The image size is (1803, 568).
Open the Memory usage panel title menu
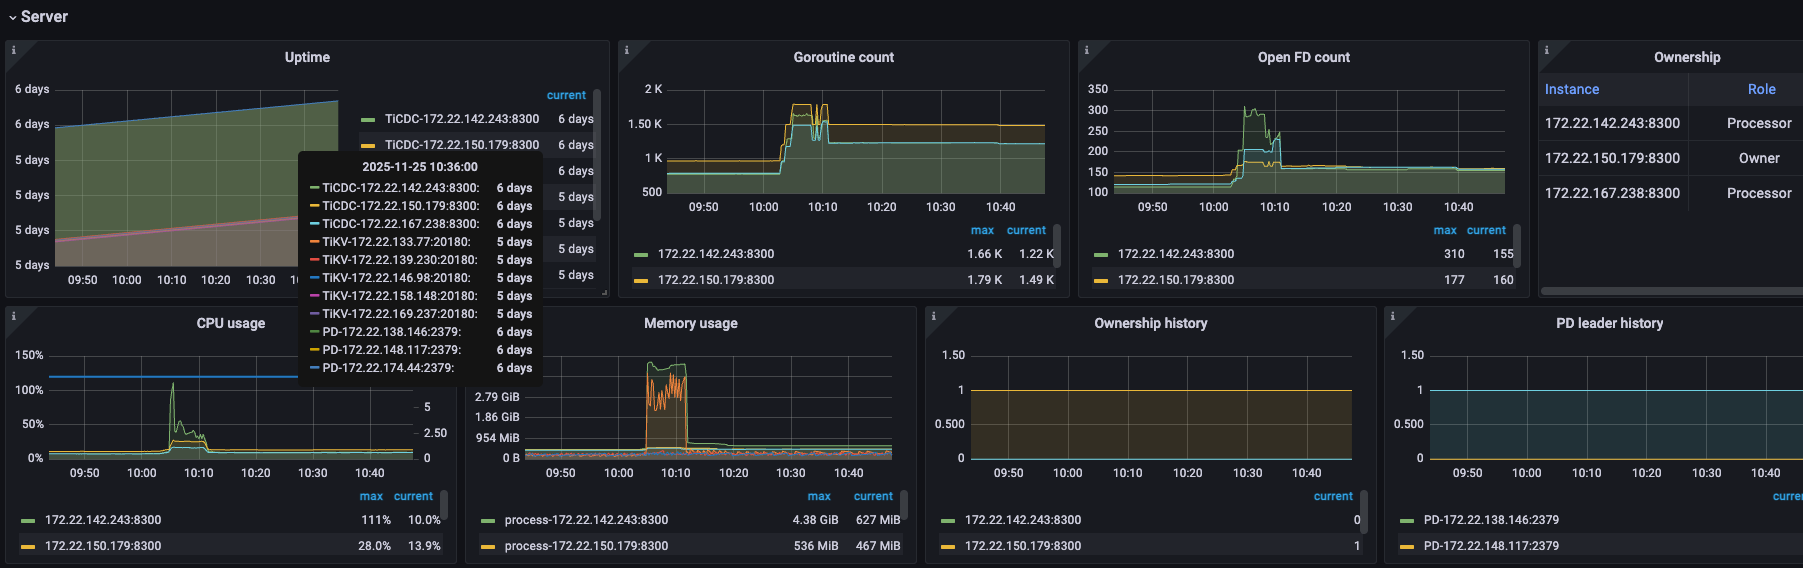click(690, 324)
